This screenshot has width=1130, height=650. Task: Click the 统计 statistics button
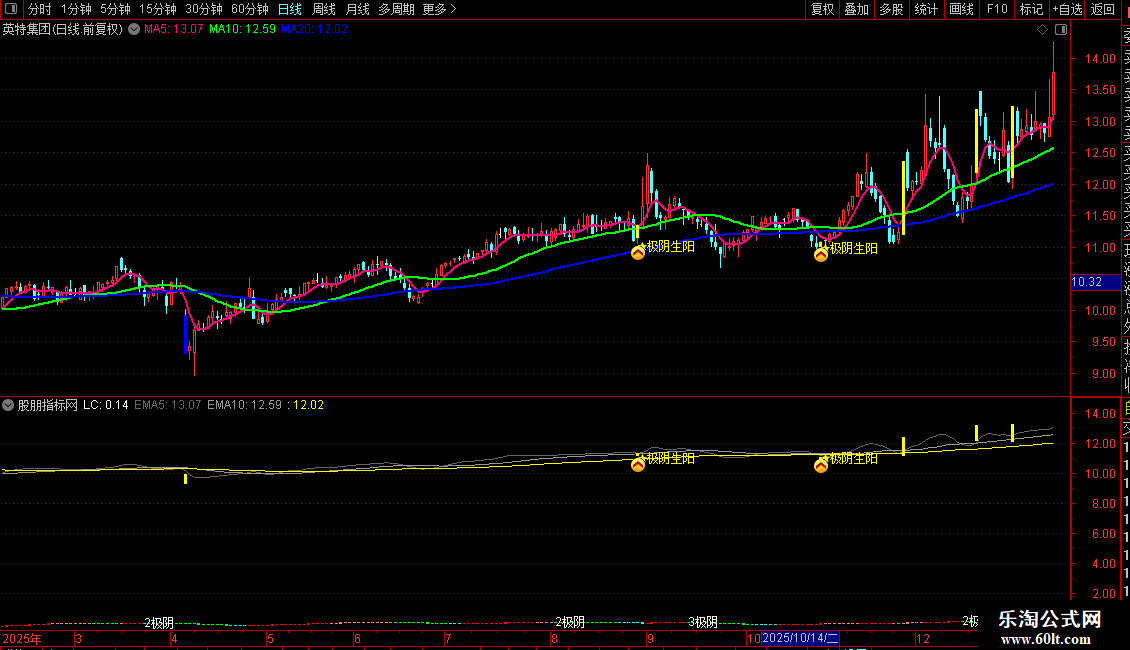(x=926, y=9)
